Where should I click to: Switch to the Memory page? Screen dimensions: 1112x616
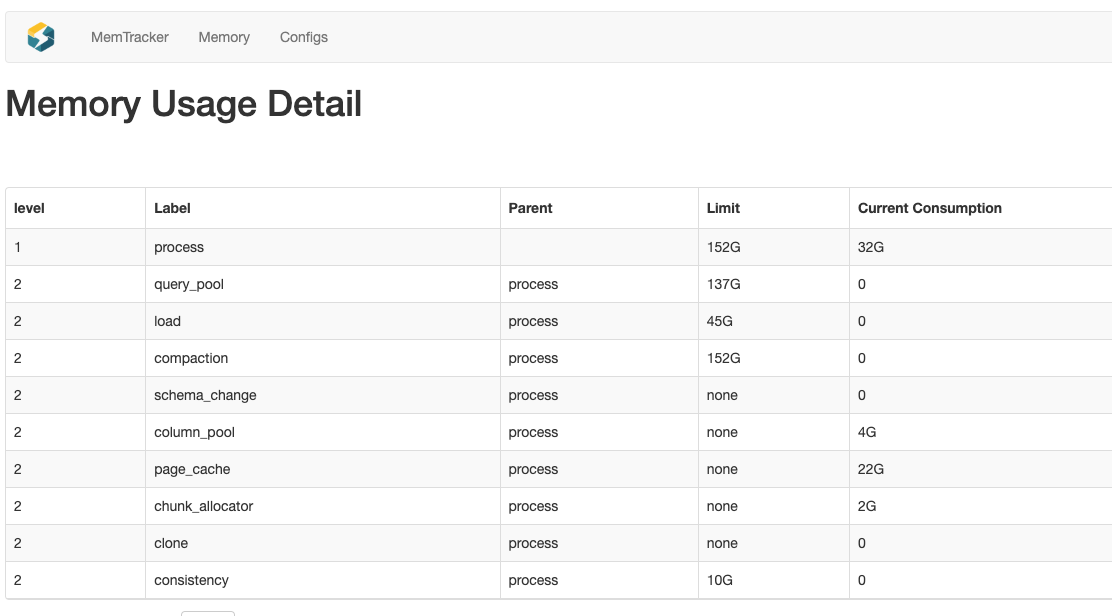224,37
